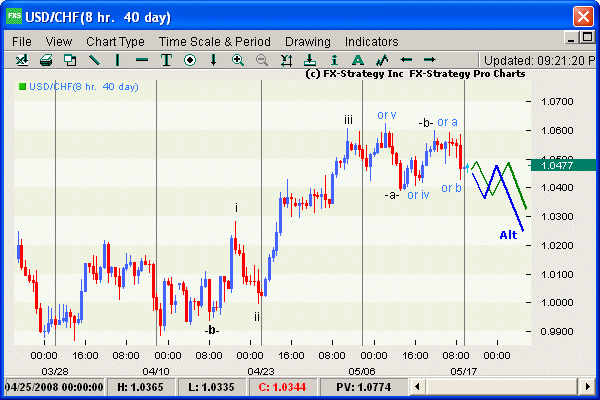The height and width of the screenshot is (400, 600).
Task: Click the zigzag indicator chart icon
Action: pyautogui.click(x=382, y=60)
